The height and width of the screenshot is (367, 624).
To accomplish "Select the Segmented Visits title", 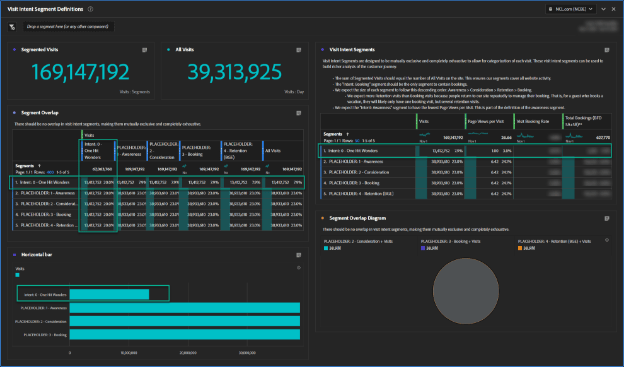I will tap(39, 49).
